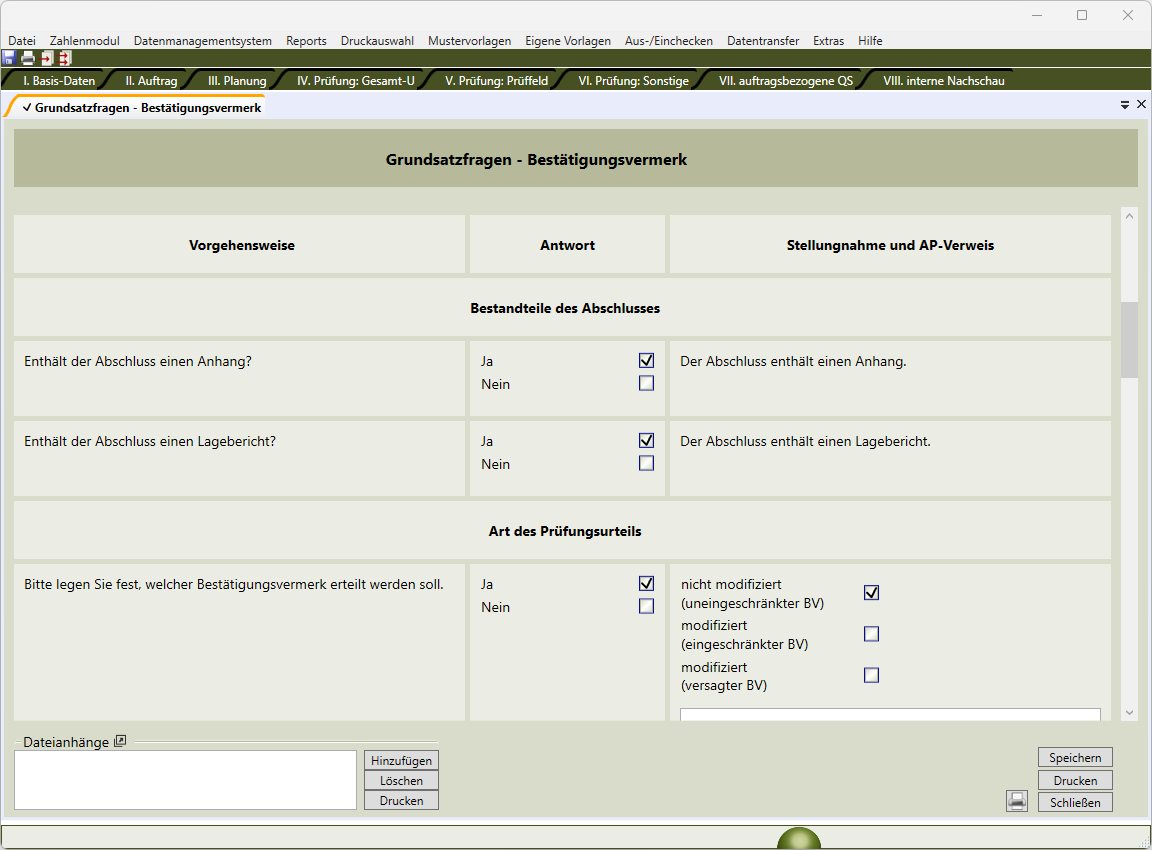Close the Grundsatzfragen document panel with X

tap(1141, 104)
